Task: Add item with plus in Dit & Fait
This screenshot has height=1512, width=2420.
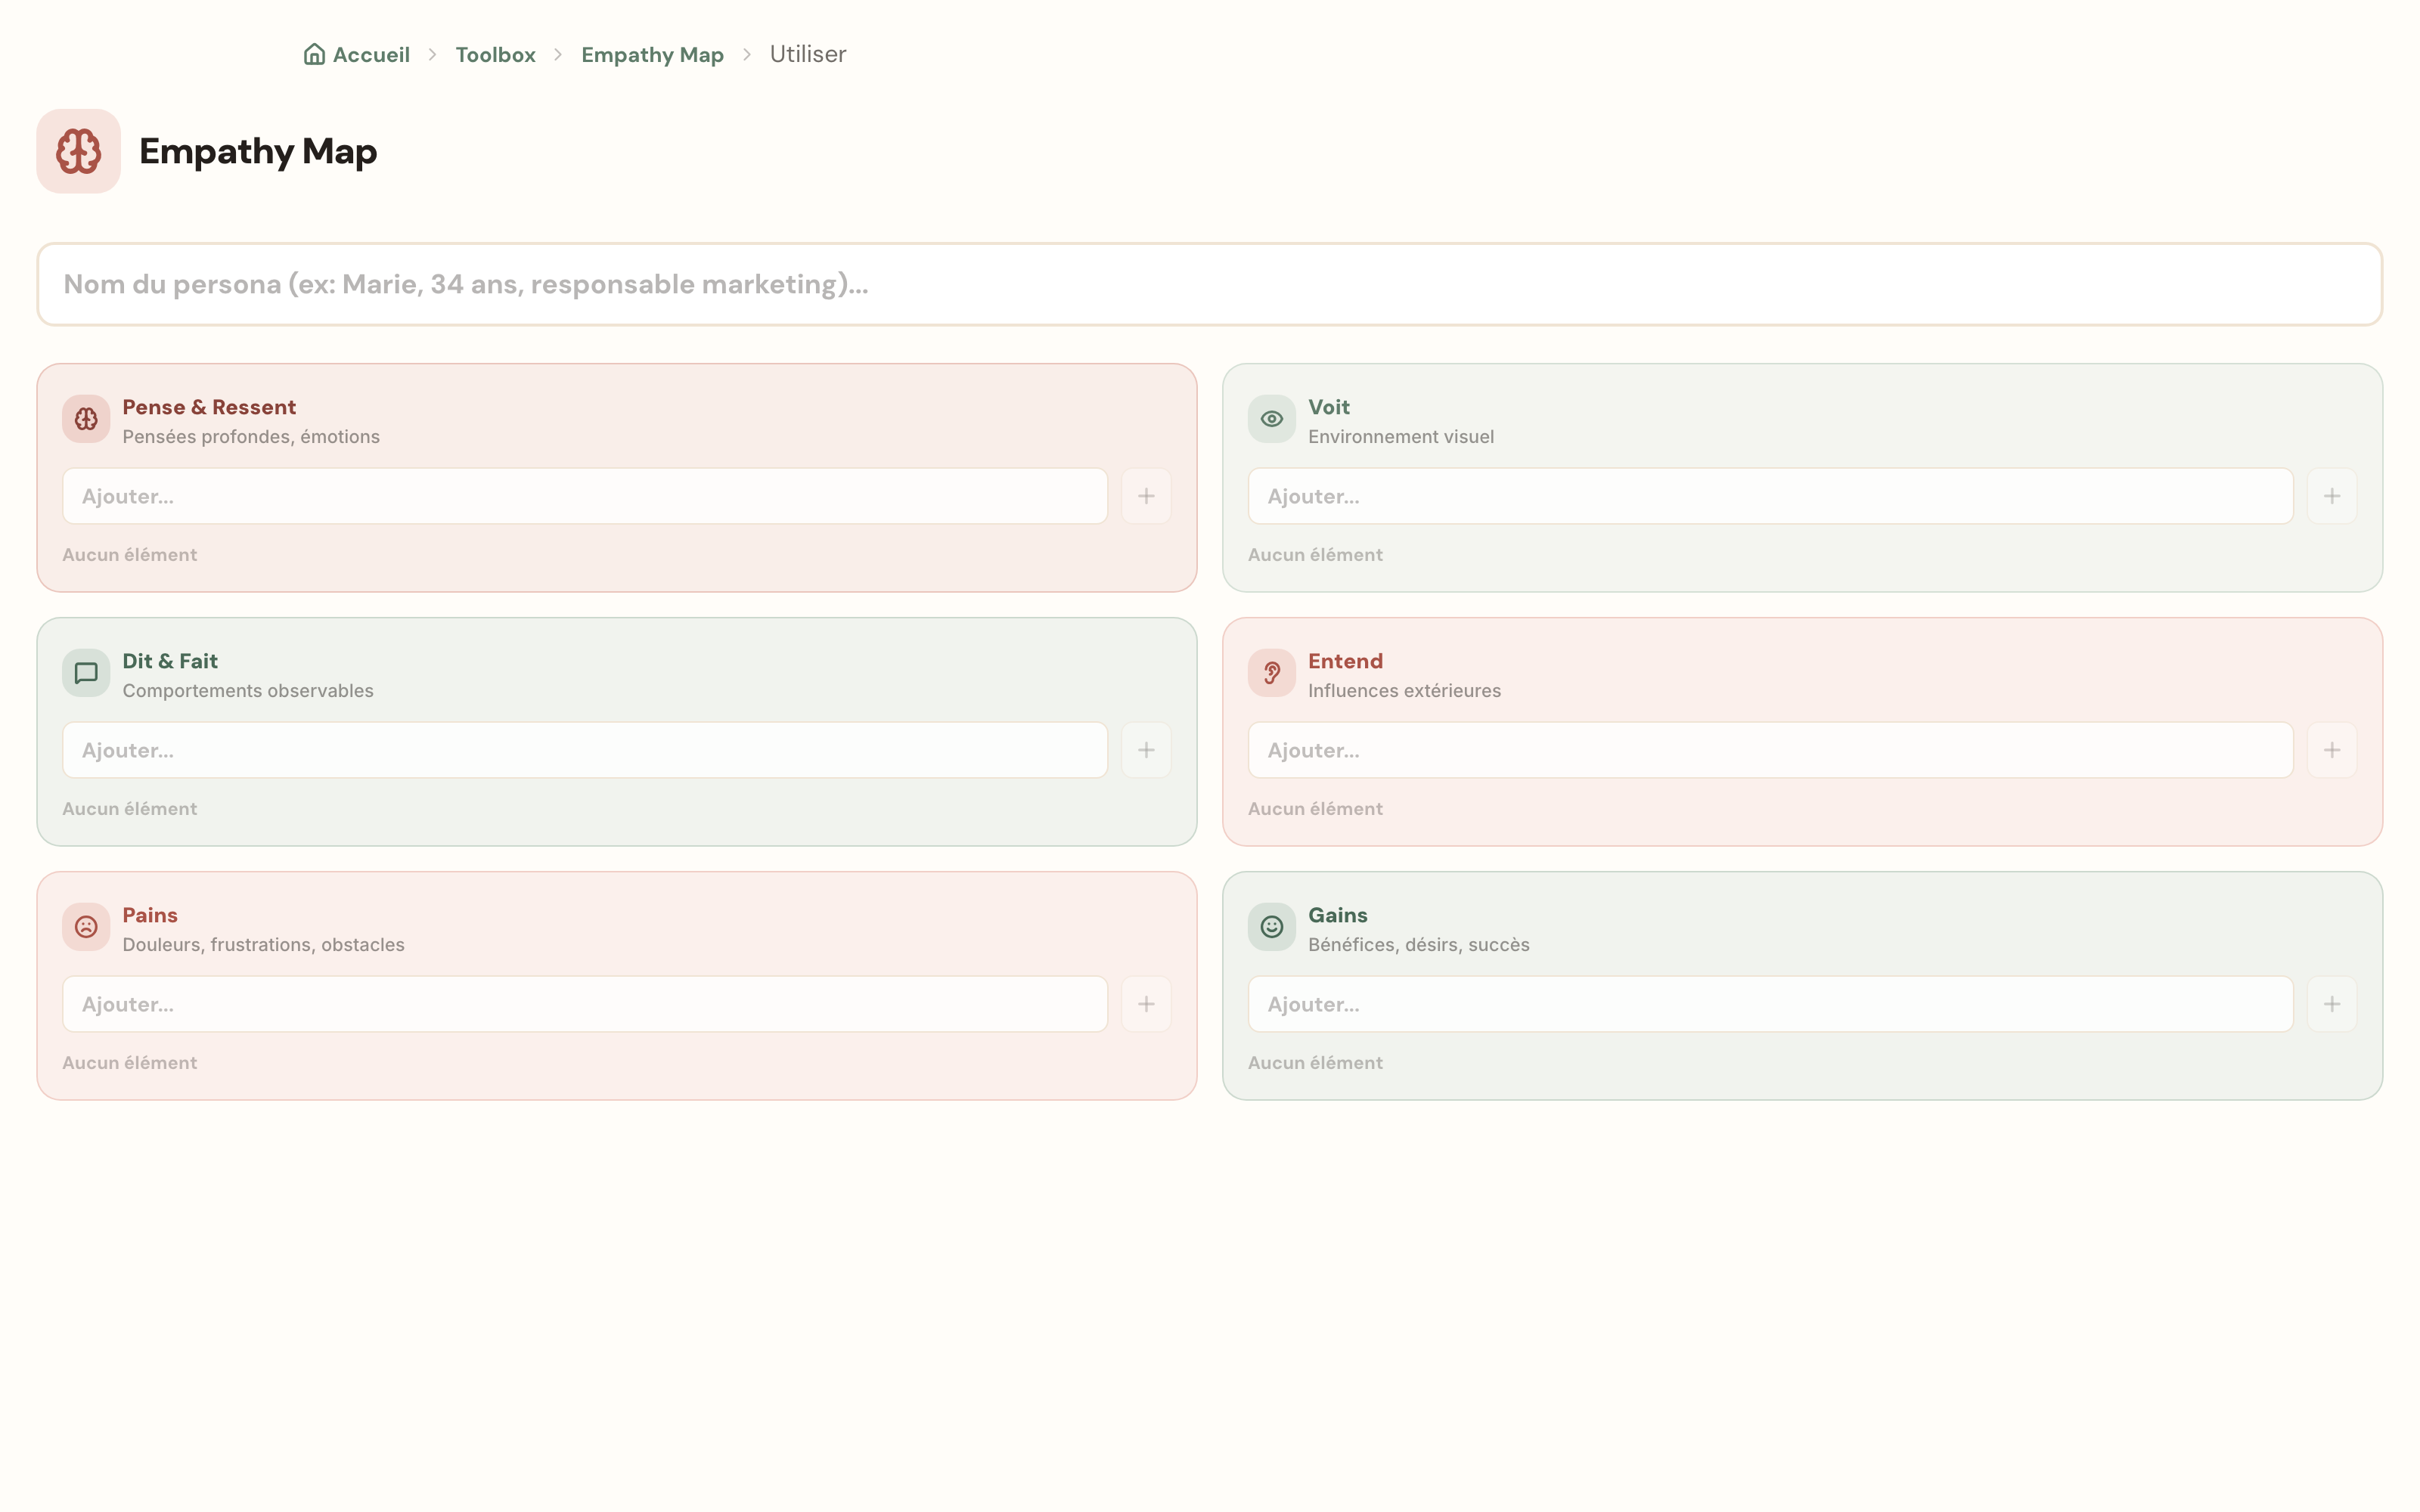Action: click(1146, 750)
